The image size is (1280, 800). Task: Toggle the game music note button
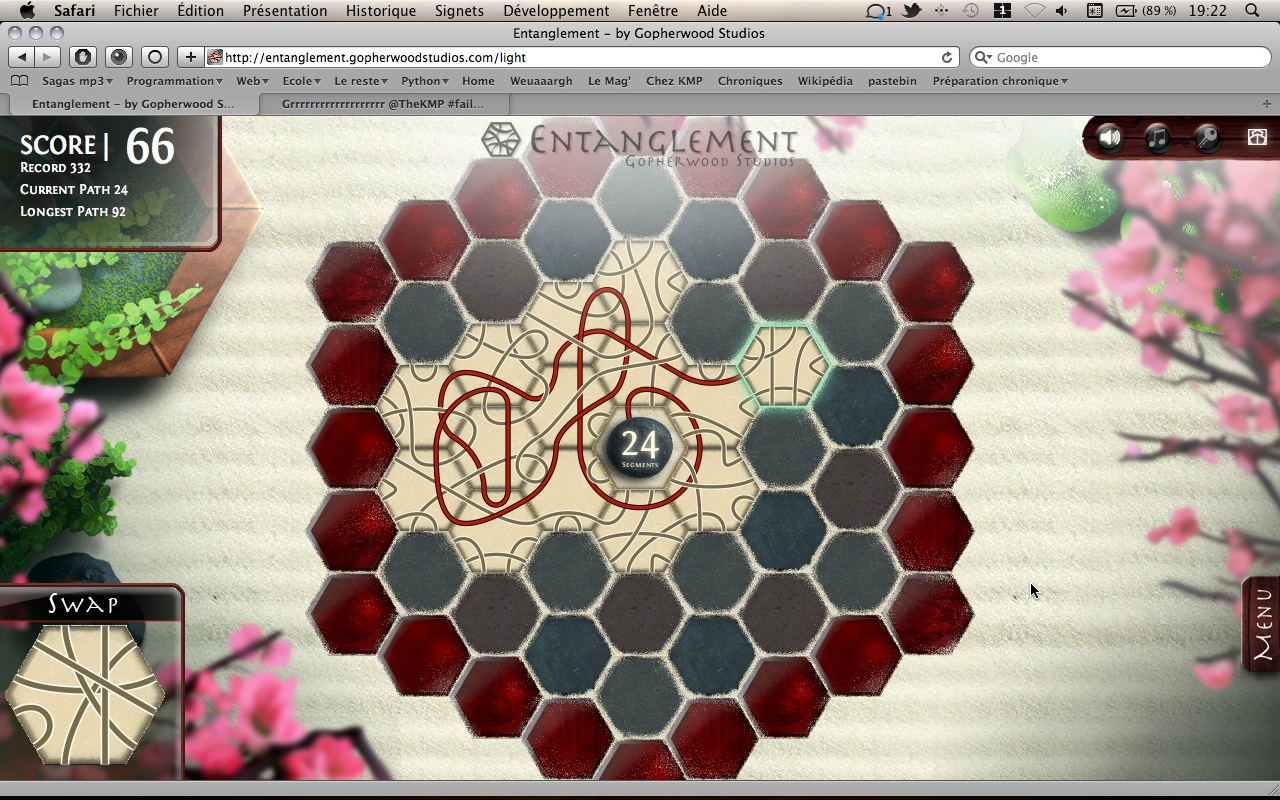pyautogui.click(x=1158, y=138)
